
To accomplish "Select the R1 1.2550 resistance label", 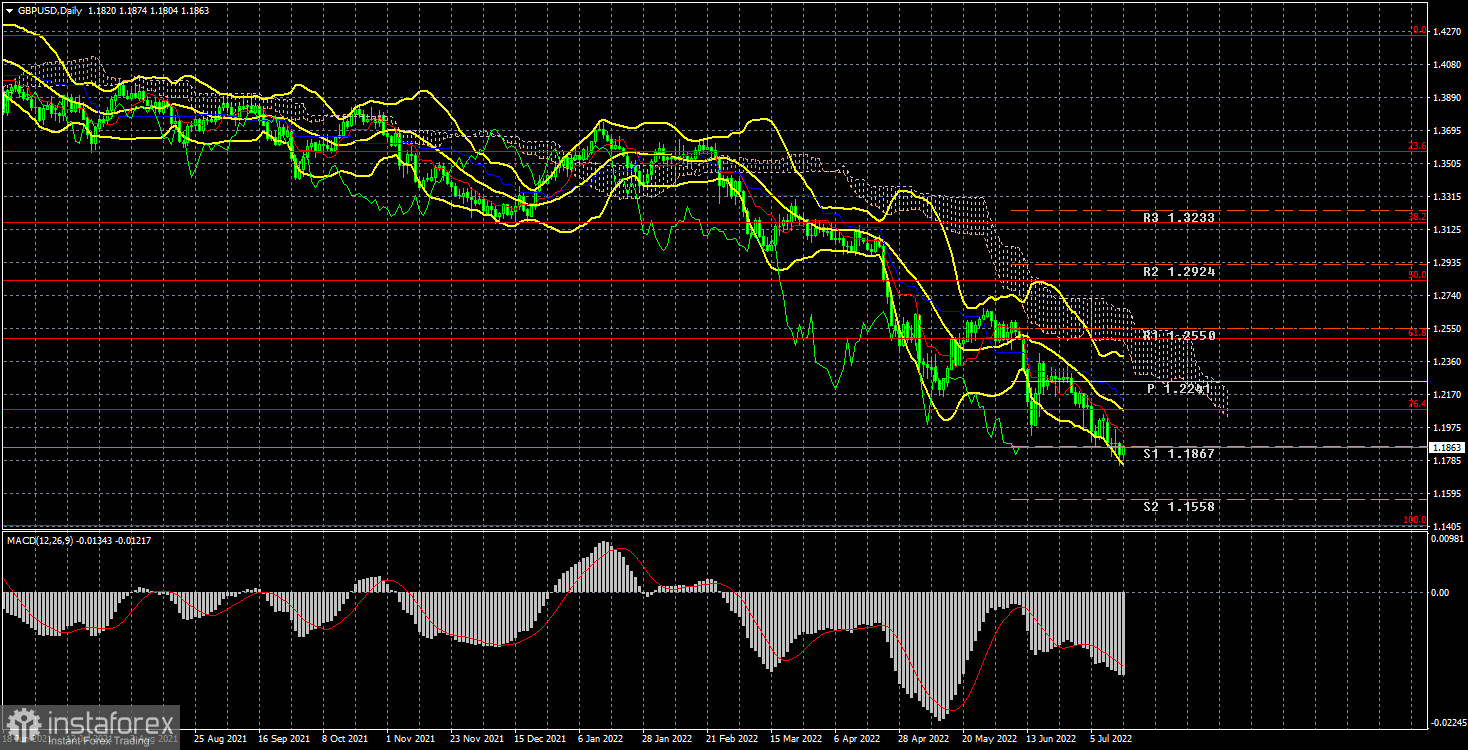I will (x=1179, y=335).
